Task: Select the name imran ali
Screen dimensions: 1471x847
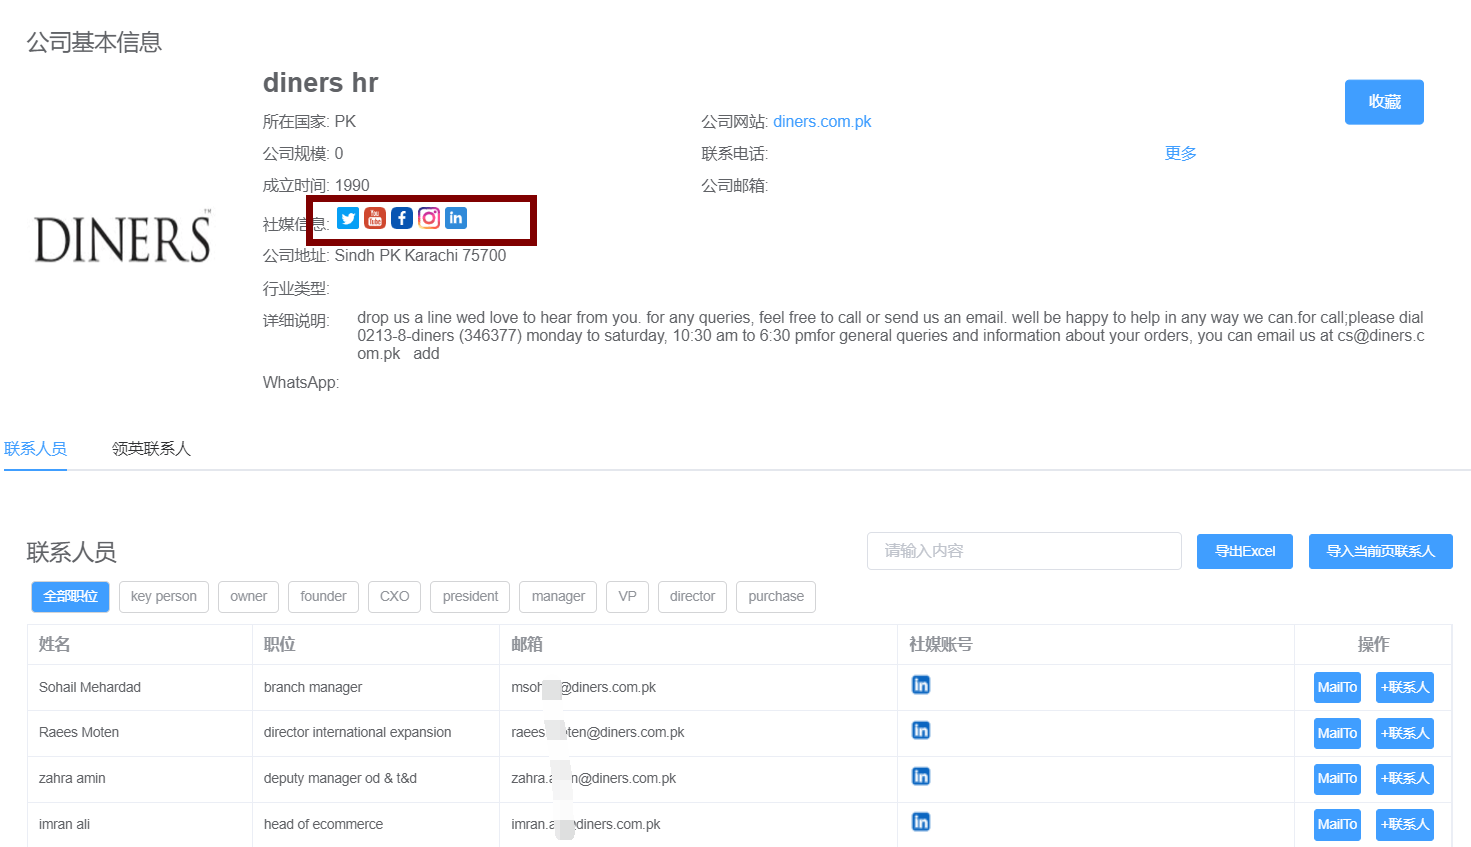Action: point(64,824)
